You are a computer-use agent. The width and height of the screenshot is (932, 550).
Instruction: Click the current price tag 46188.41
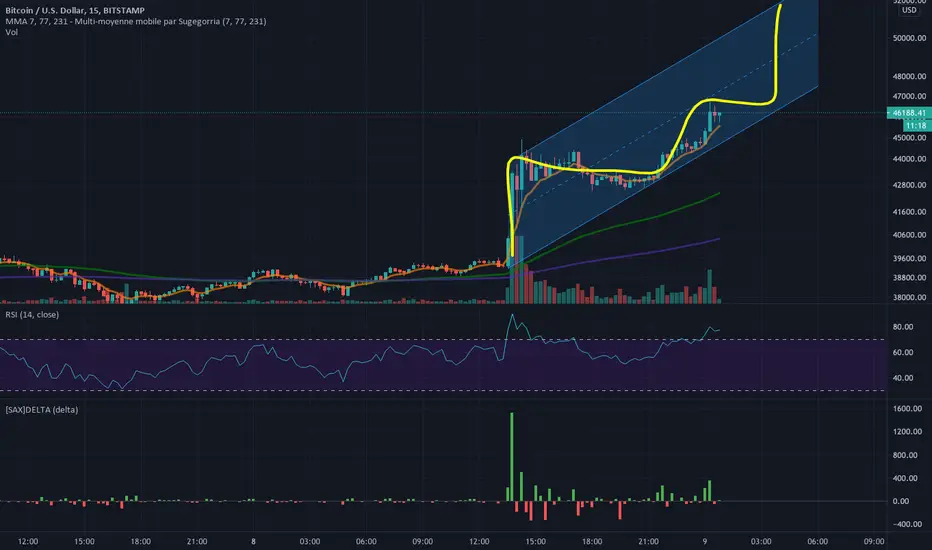[909, 112]
